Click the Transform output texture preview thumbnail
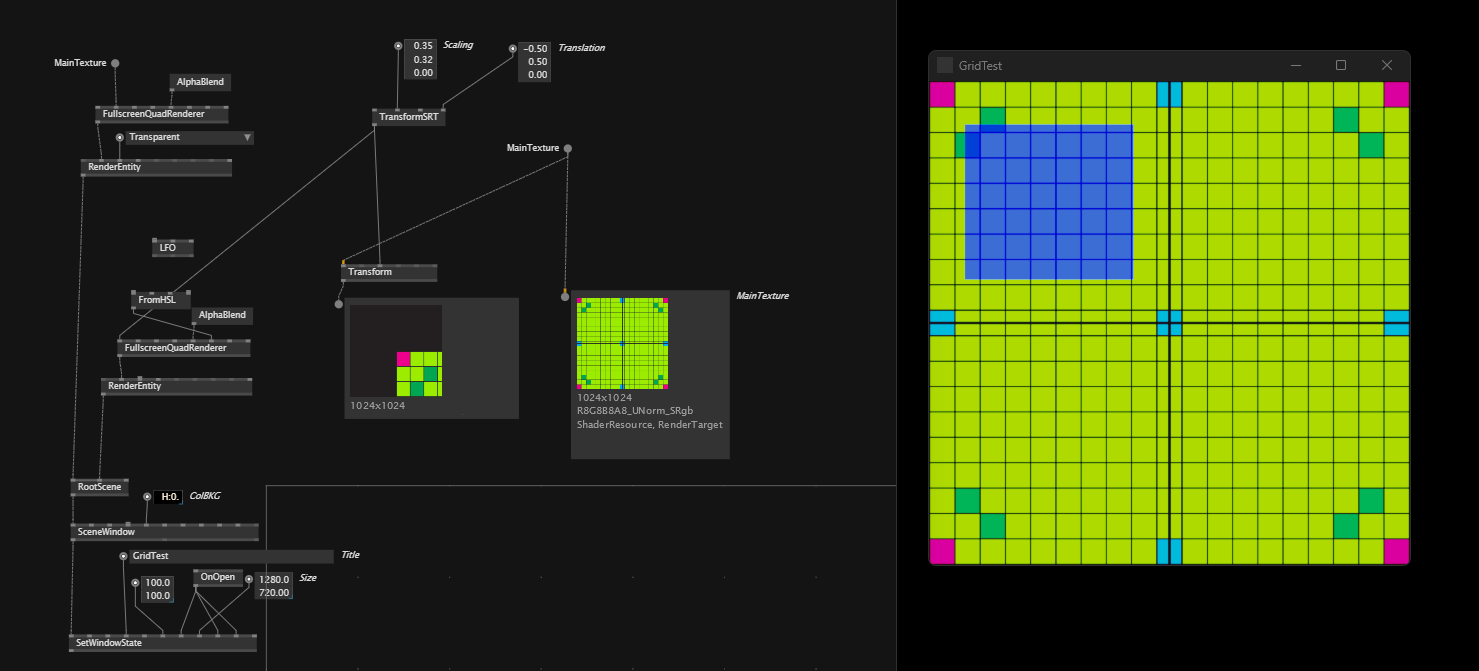Viewport: 1479px width, 671px height. [396, 352]
